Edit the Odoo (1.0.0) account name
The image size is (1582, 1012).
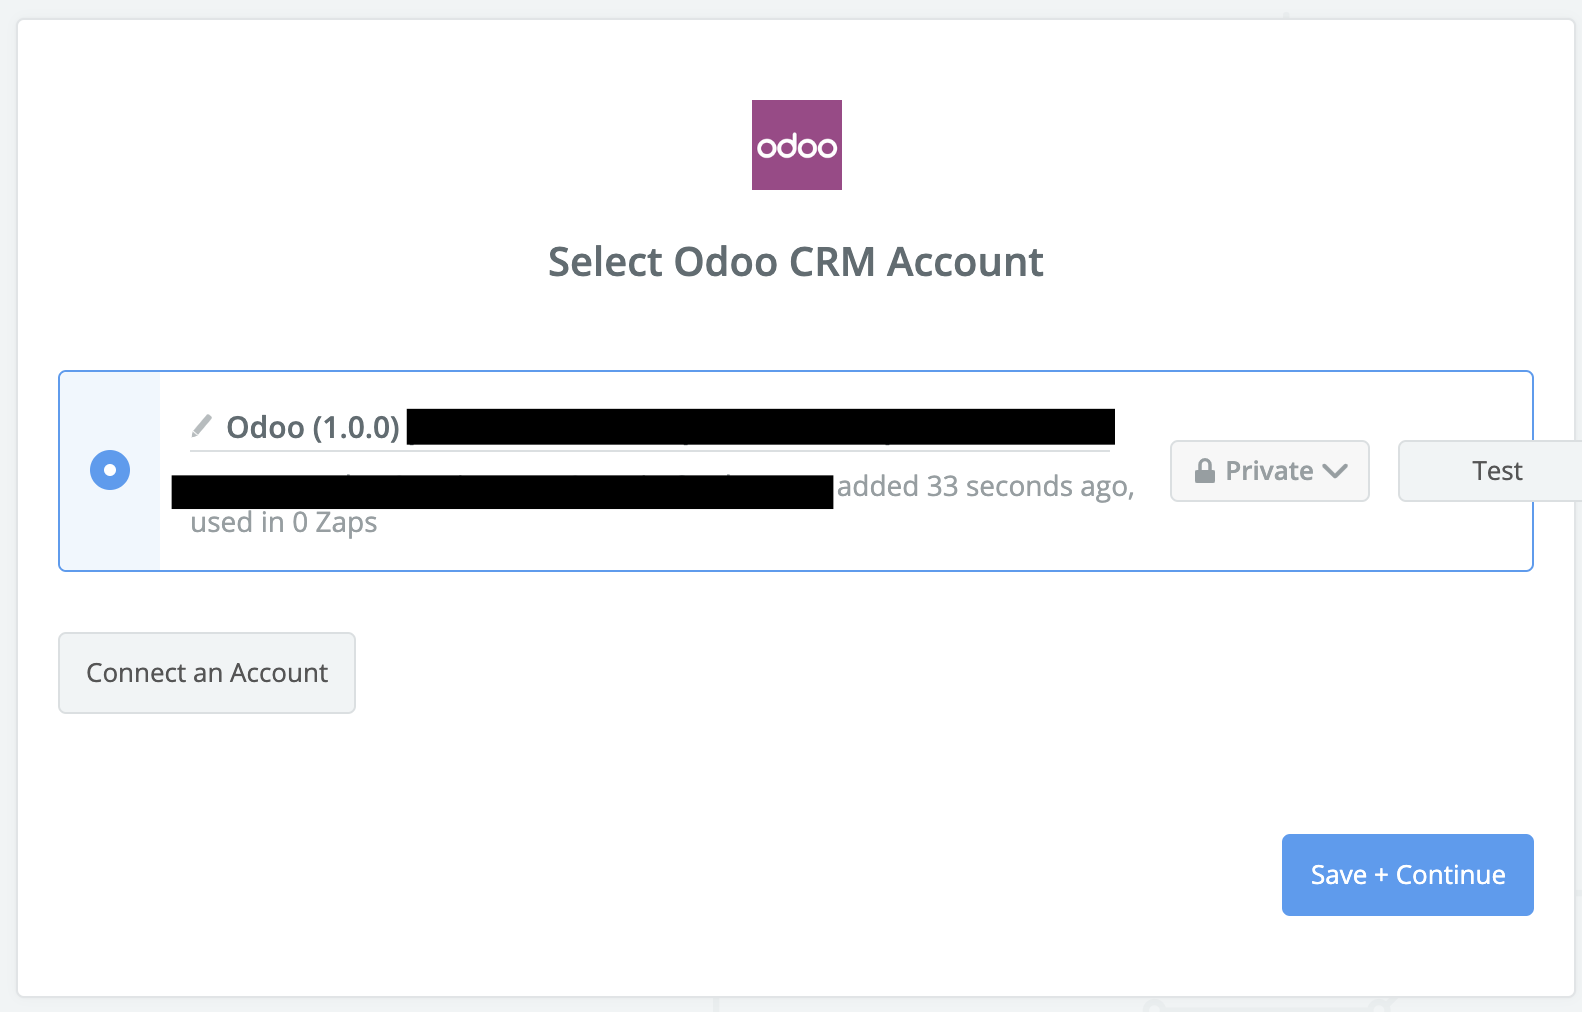313,428
